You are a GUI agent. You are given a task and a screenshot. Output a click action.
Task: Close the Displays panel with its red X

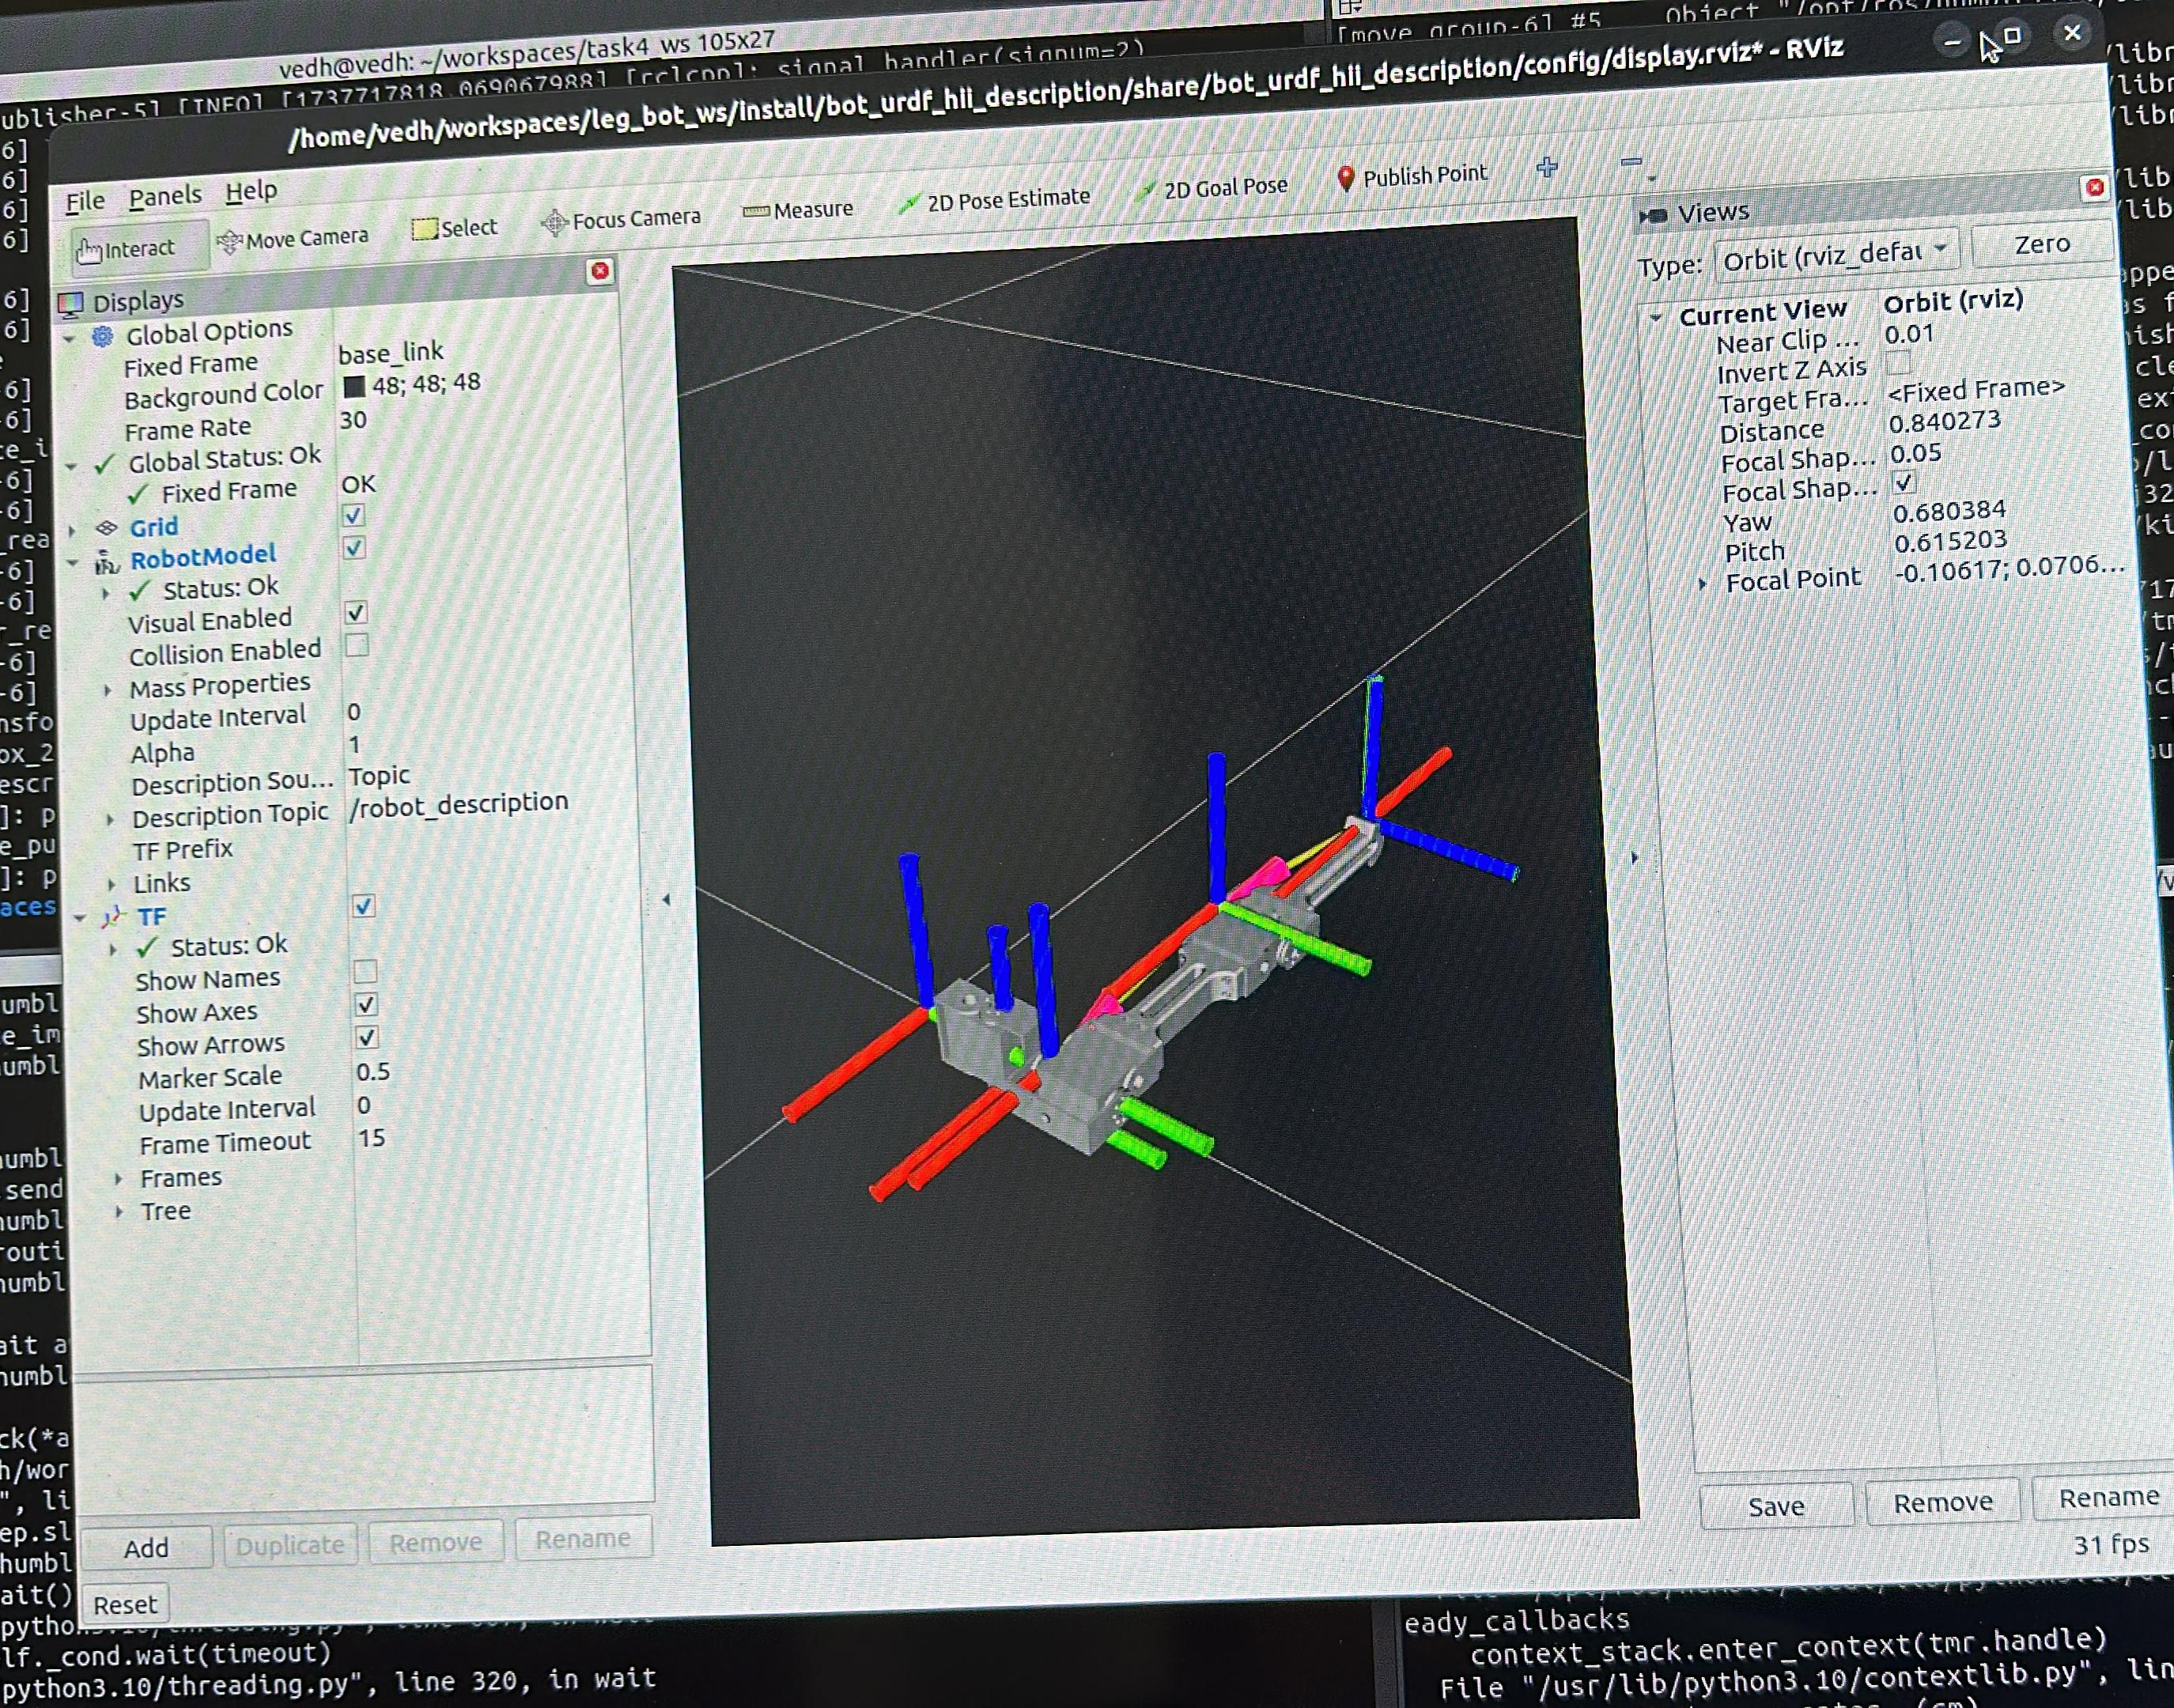click(x=600, y=270)
